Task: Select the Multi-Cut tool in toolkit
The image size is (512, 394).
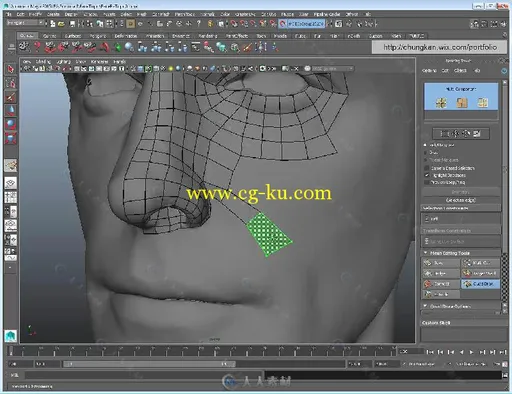Action: click(x=480, y=263)
